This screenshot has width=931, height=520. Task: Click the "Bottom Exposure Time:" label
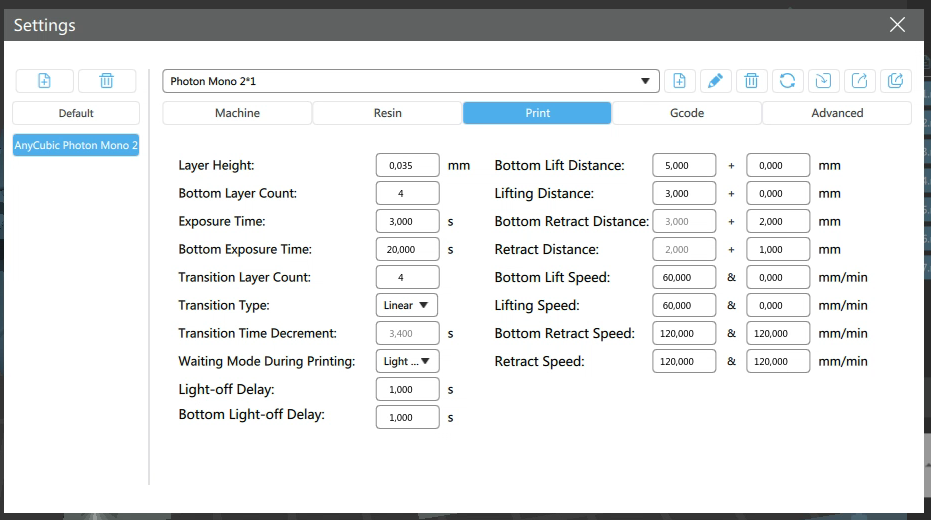click(x=245, y=249)
